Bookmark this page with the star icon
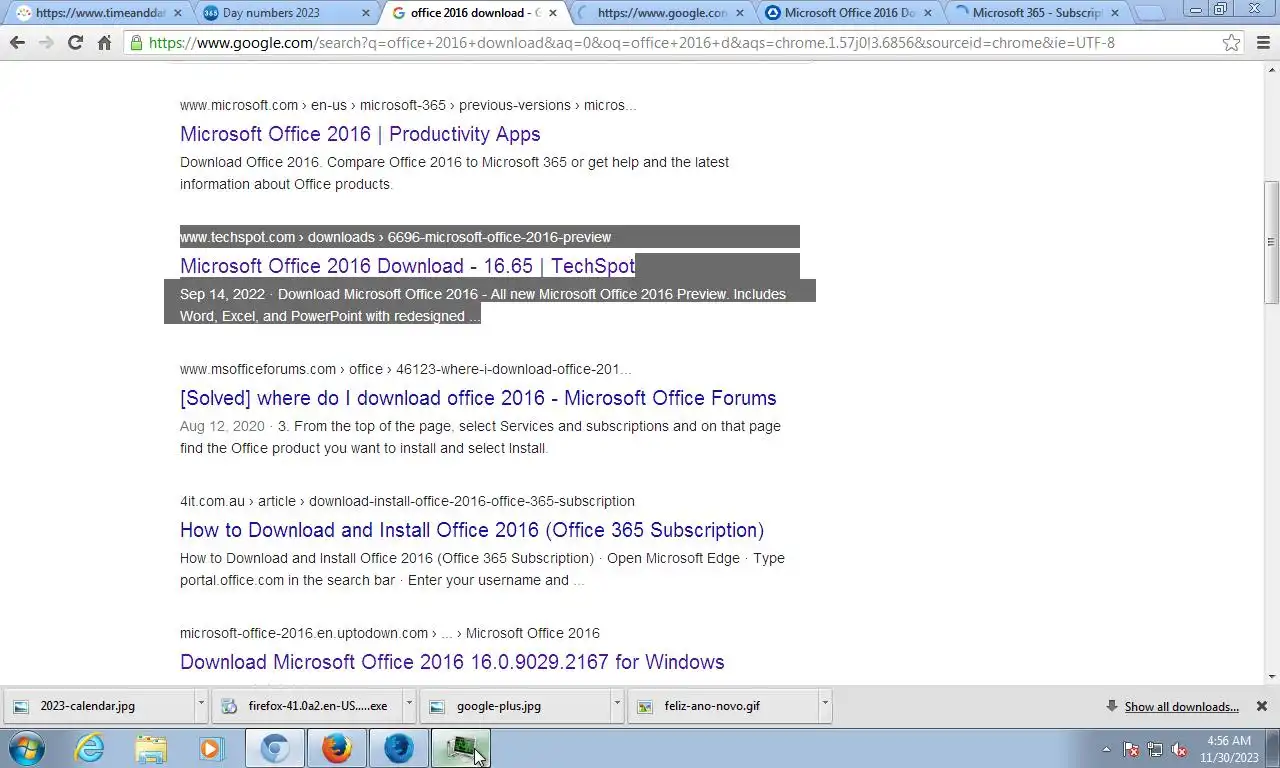The height and width of the screenshot is (768, 1280). tap(1232, 43)
